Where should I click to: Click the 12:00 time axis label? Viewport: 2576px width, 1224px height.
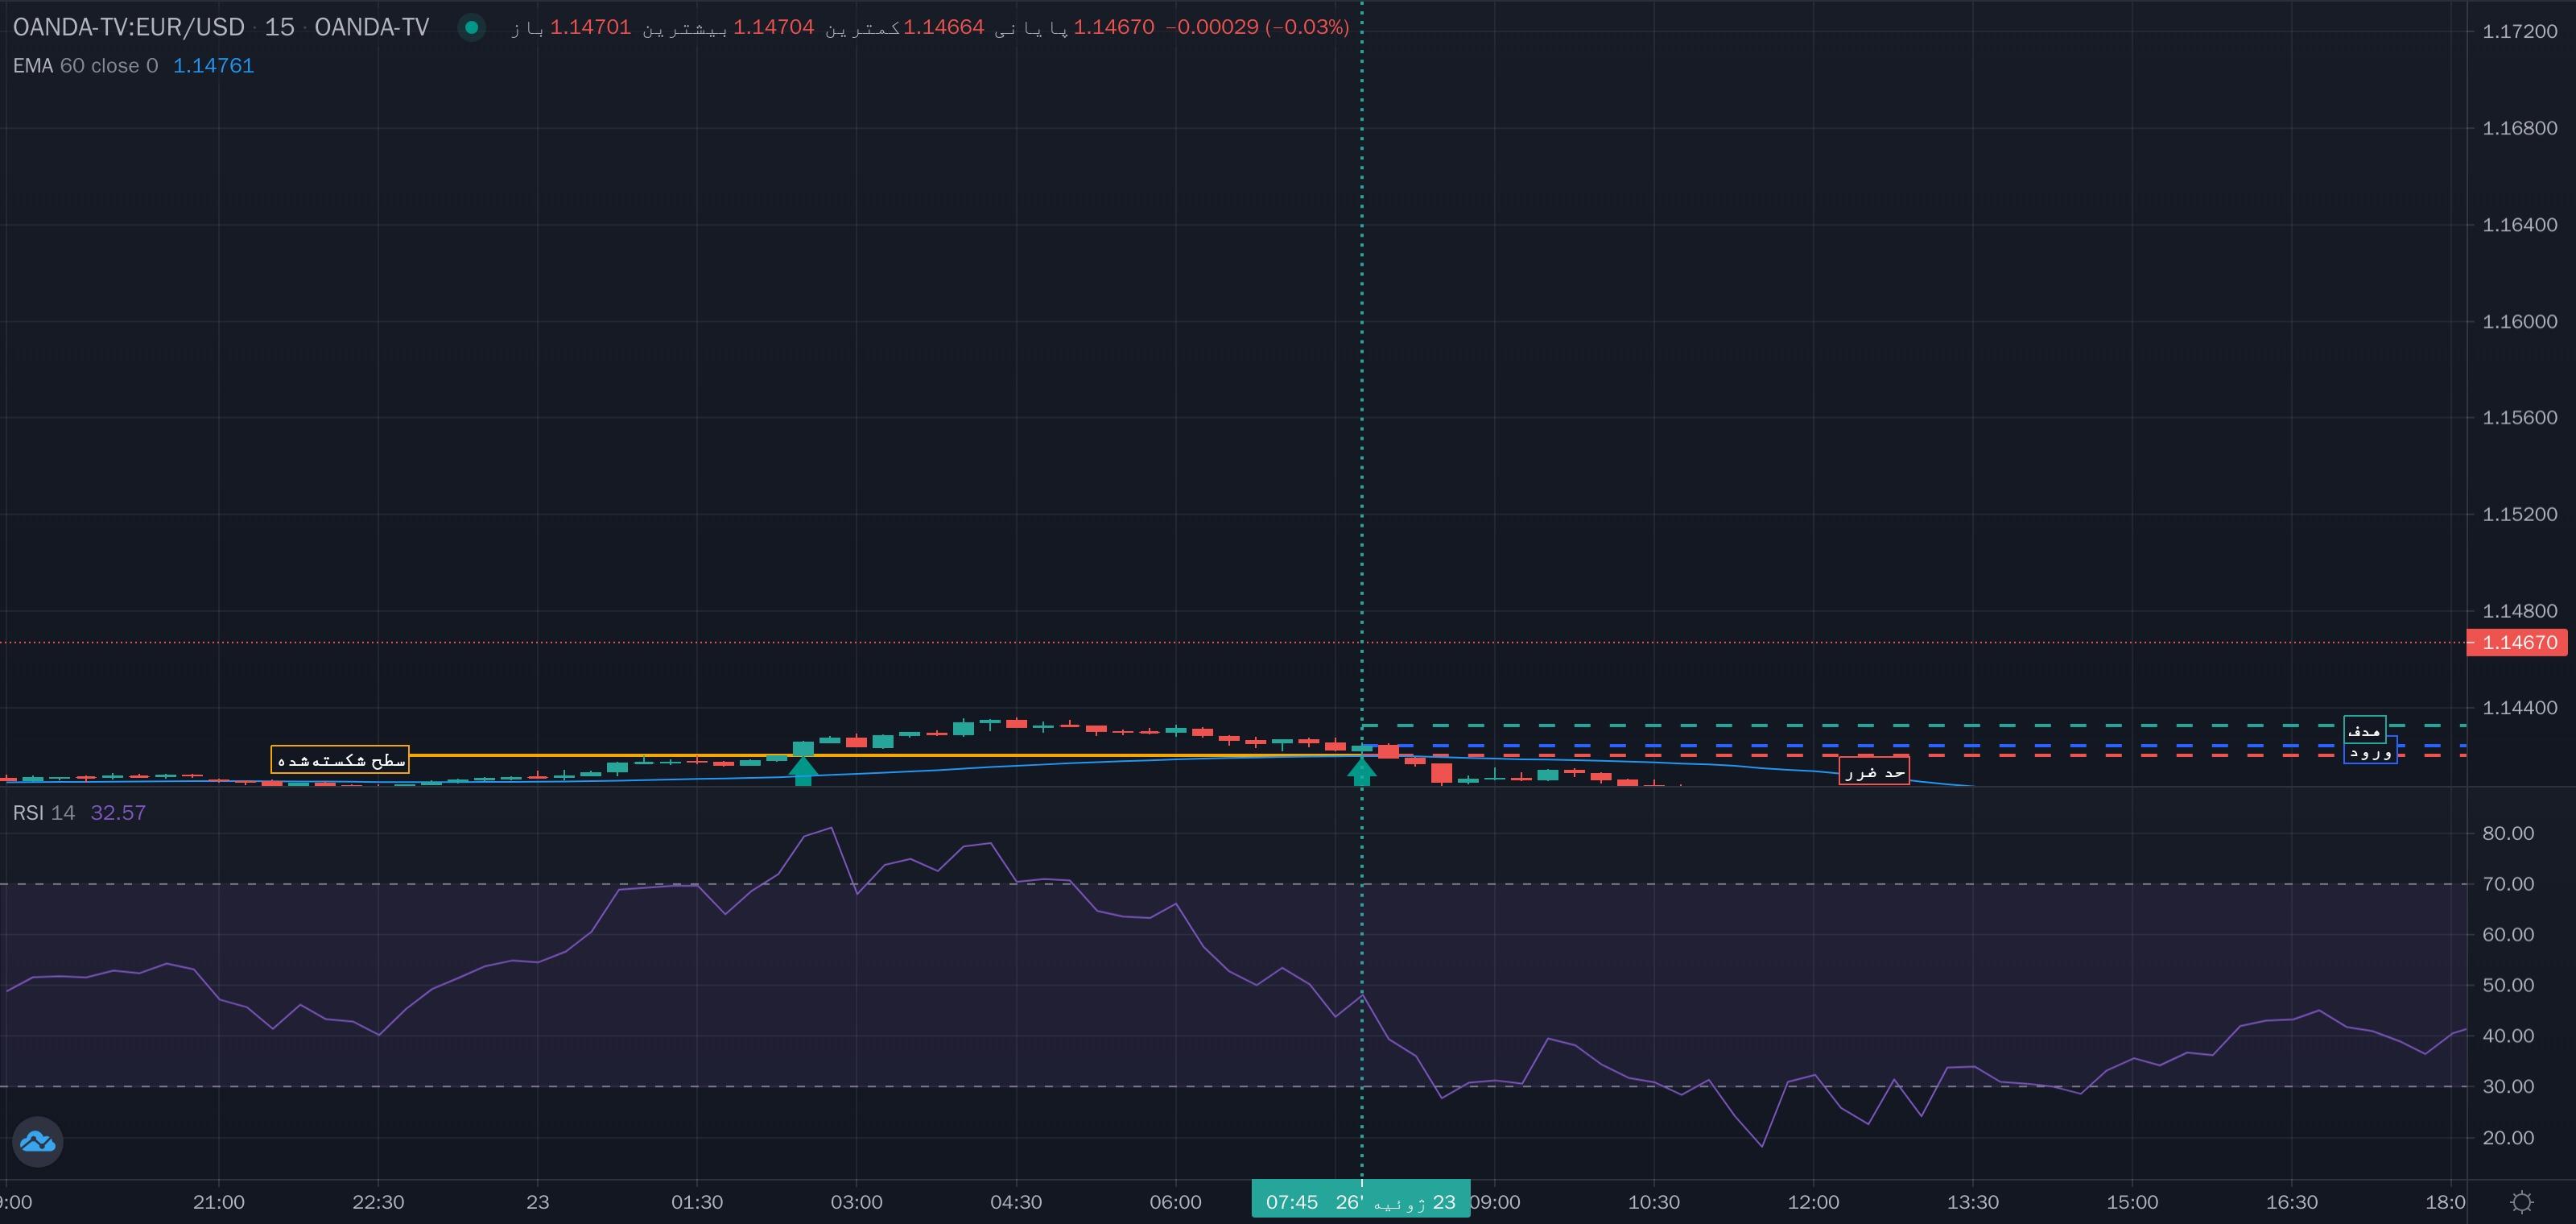tap(1813, 1202)
